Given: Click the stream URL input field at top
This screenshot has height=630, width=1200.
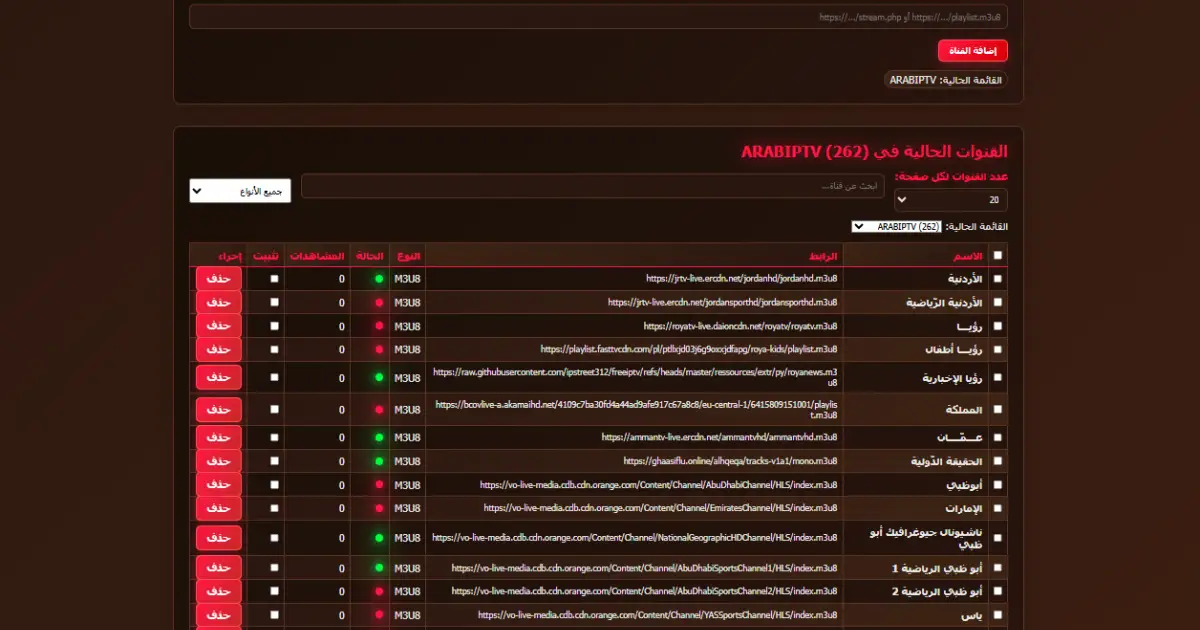Looking at the screenshot, I should coord(598,17).
